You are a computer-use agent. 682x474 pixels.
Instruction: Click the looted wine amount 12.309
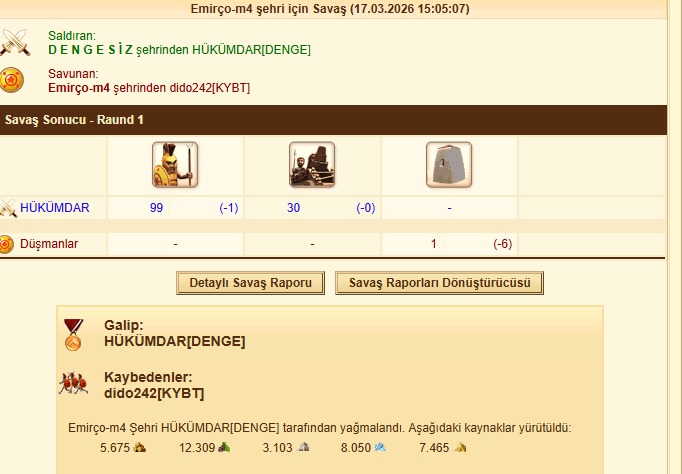[x=197, y=448]
